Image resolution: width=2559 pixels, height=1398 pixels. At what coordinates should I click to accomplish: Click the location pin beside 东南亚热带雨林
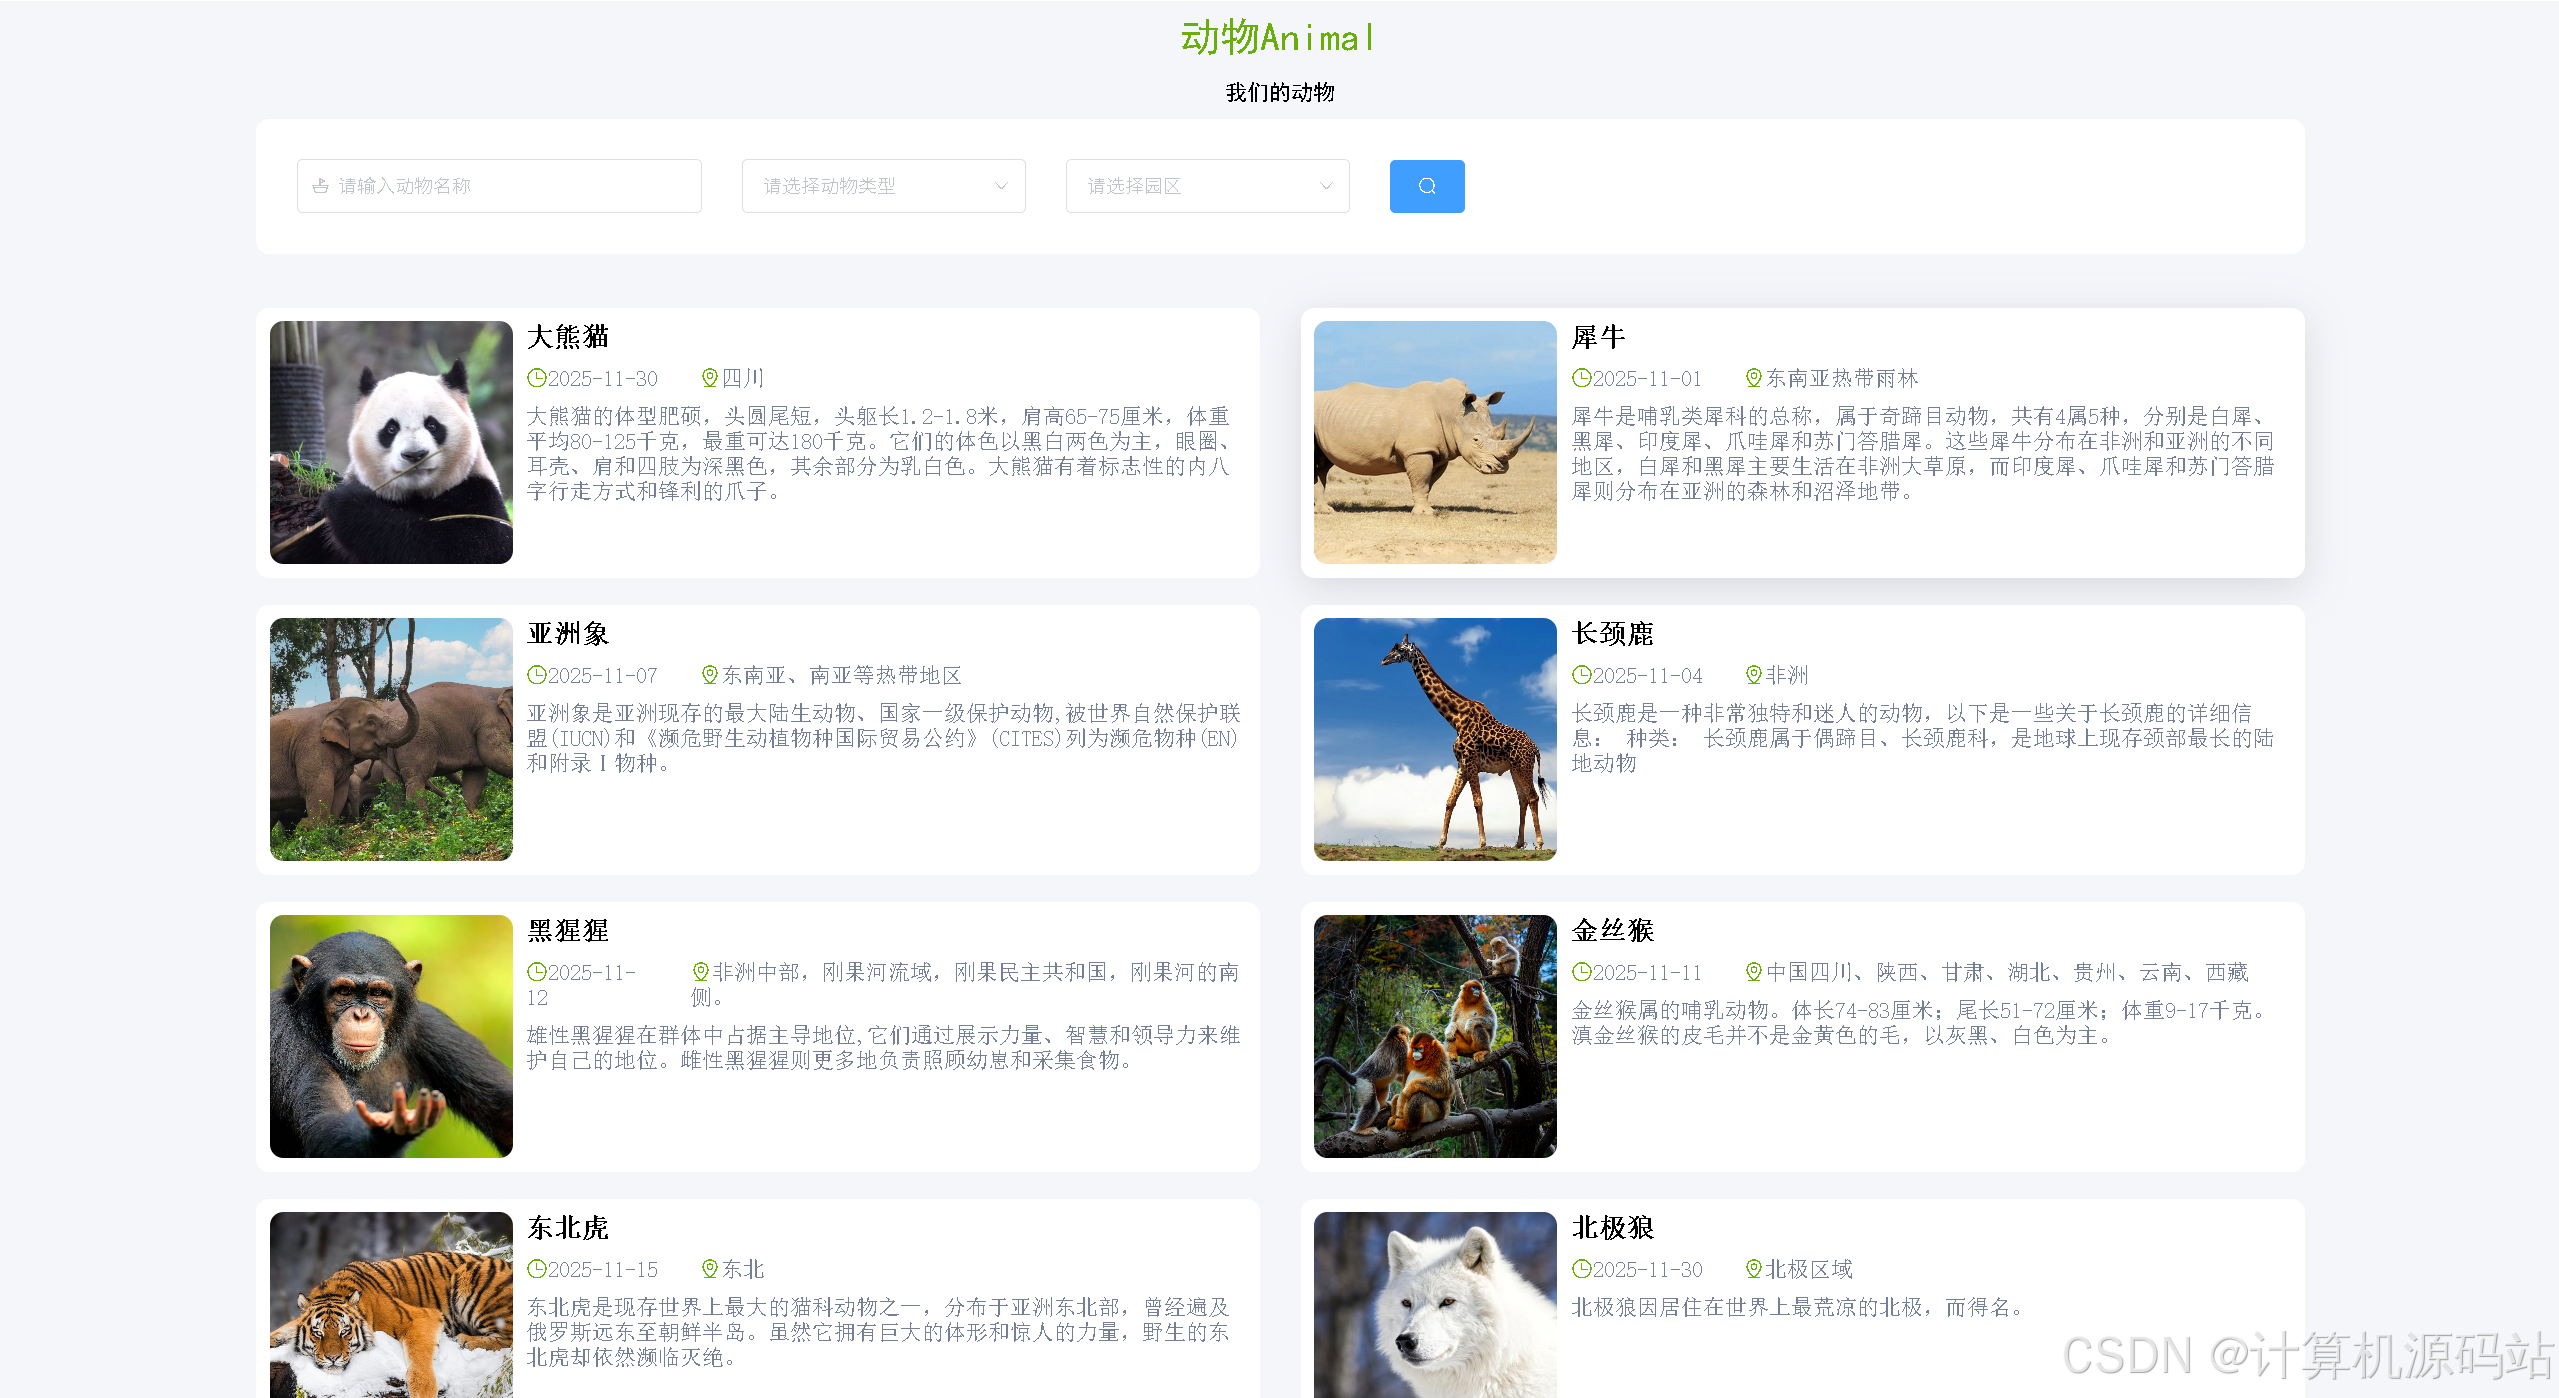point(1753,378)
